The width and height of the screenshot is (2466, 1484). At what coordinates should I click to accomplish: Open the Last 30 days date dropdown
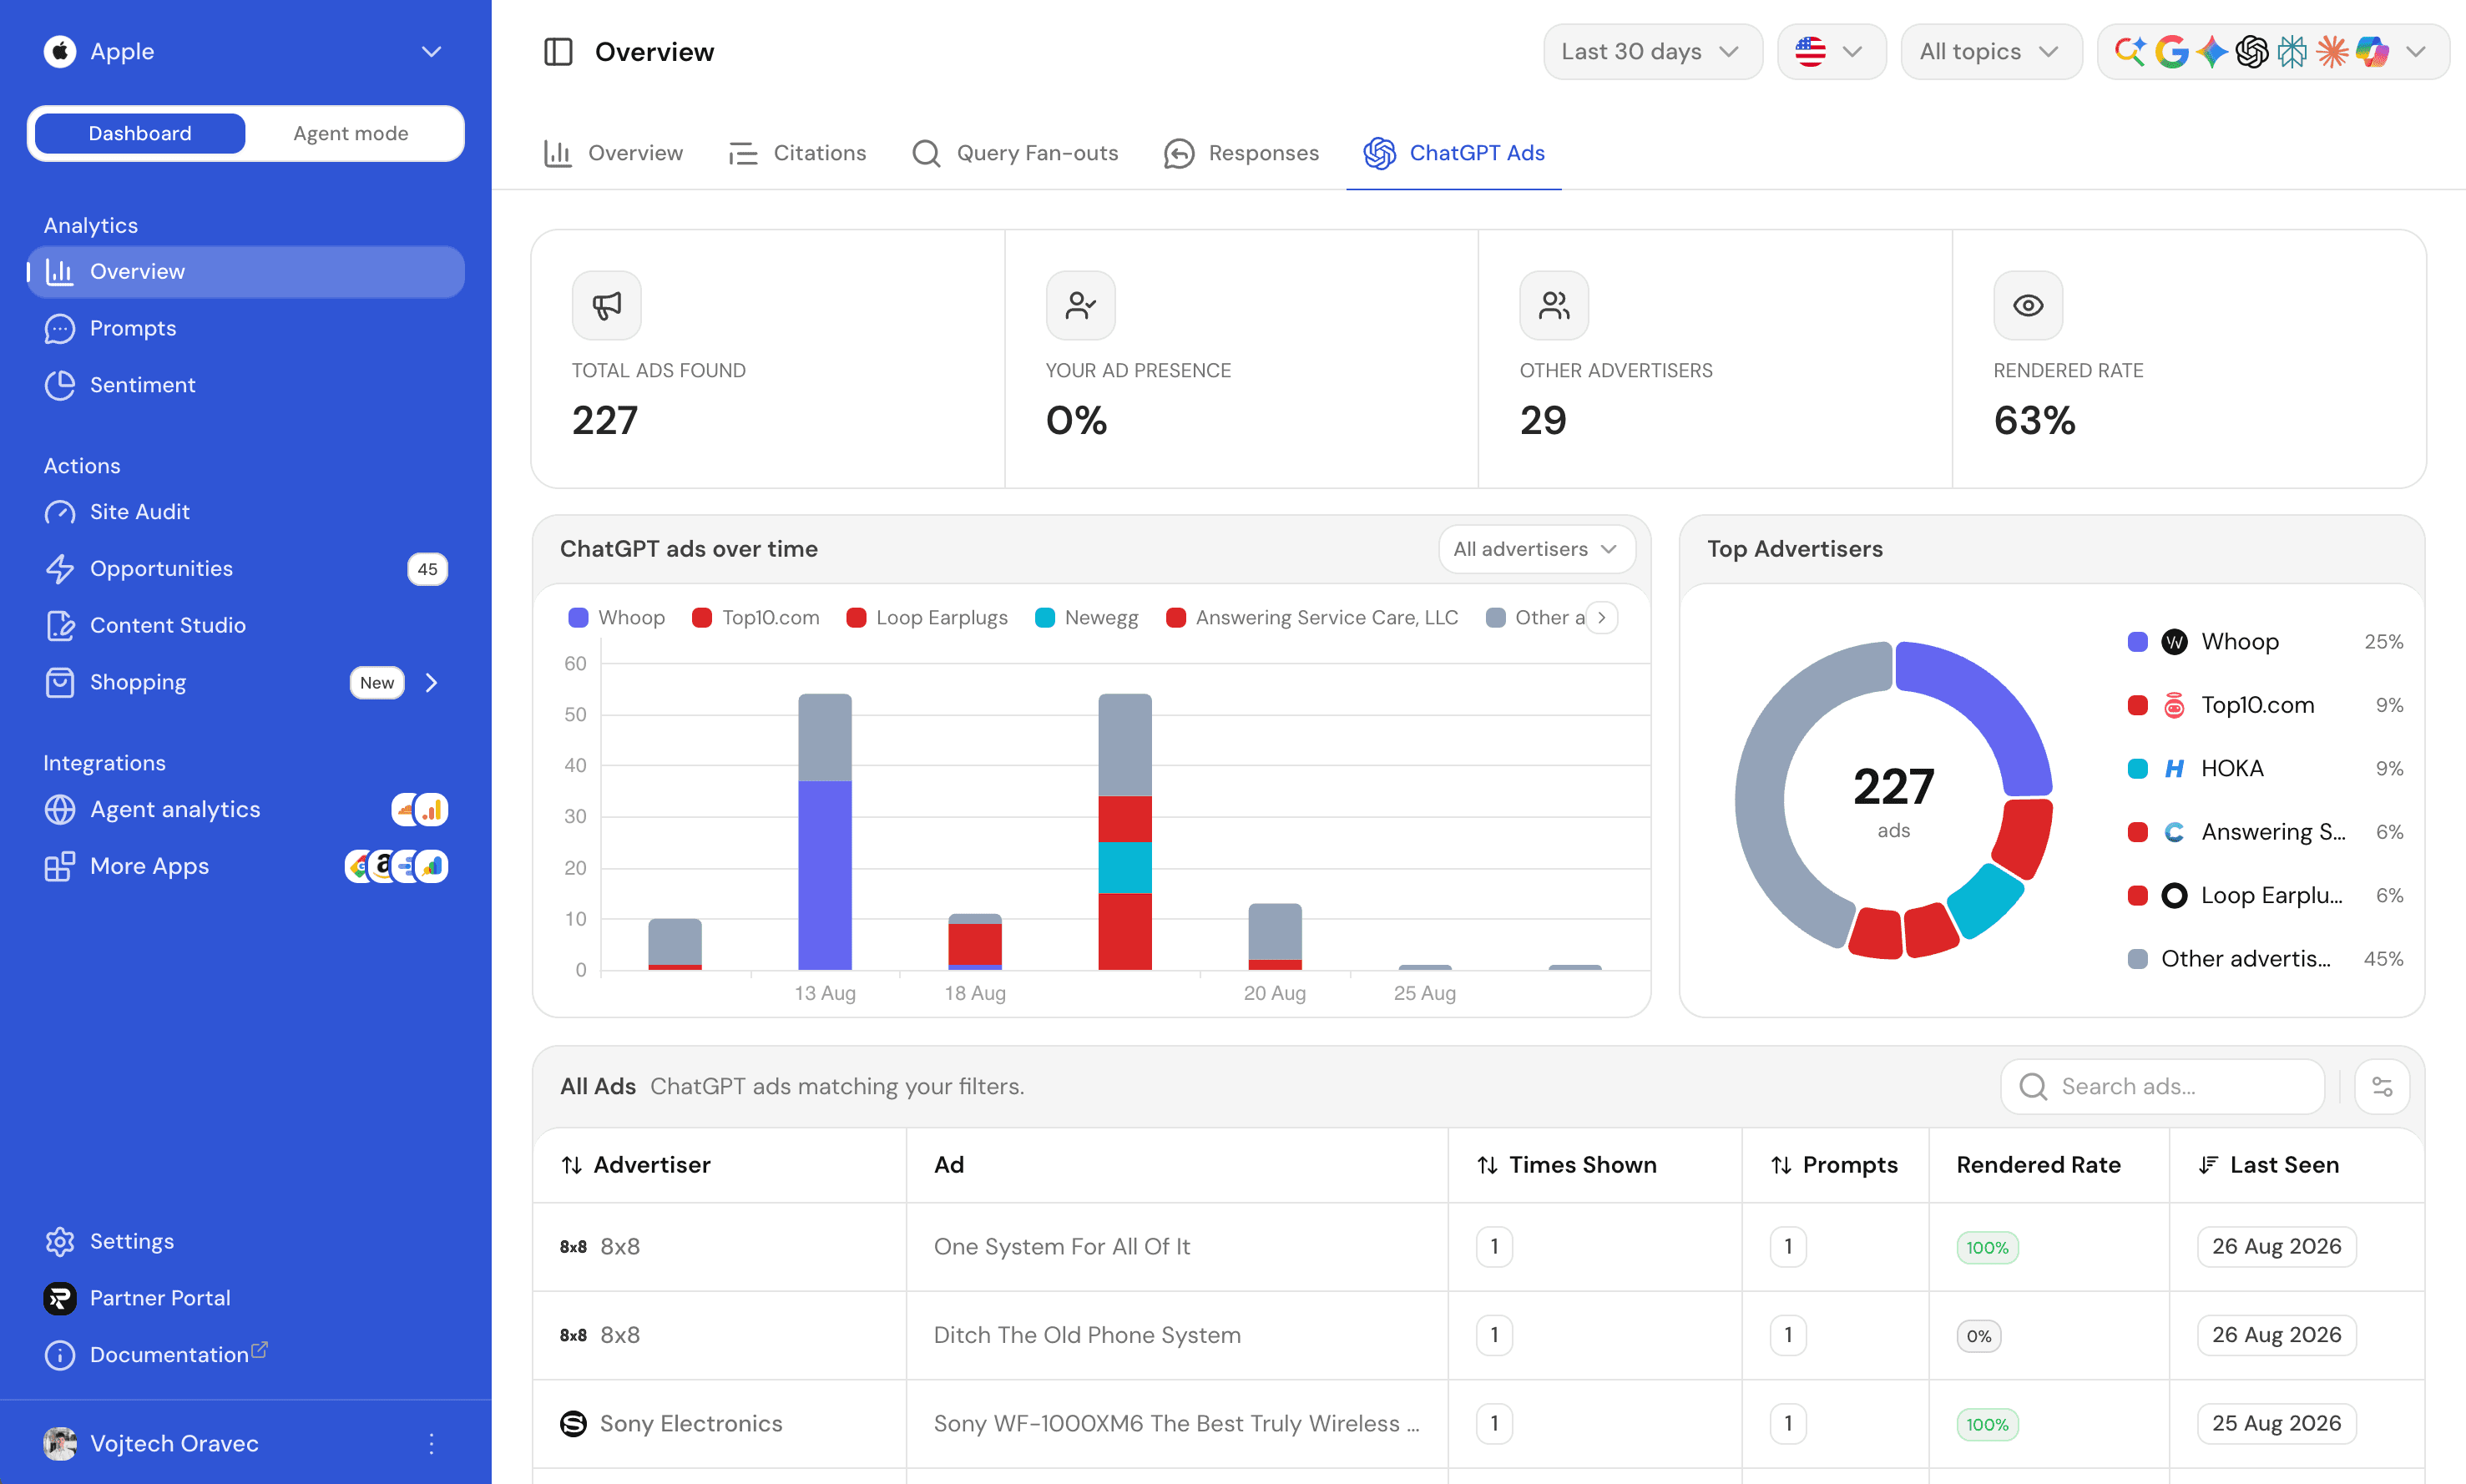(1652, 51)
